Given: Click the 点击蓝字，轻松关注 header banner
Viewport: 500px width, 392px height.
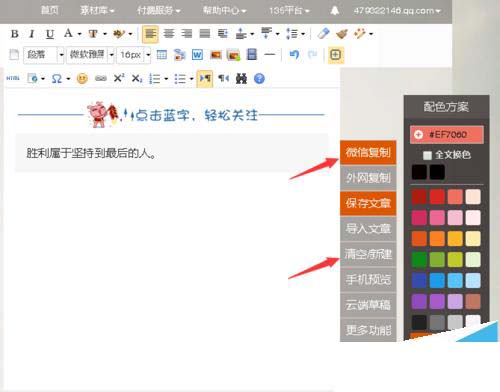Looking at the screenshot, I should 171,115.
